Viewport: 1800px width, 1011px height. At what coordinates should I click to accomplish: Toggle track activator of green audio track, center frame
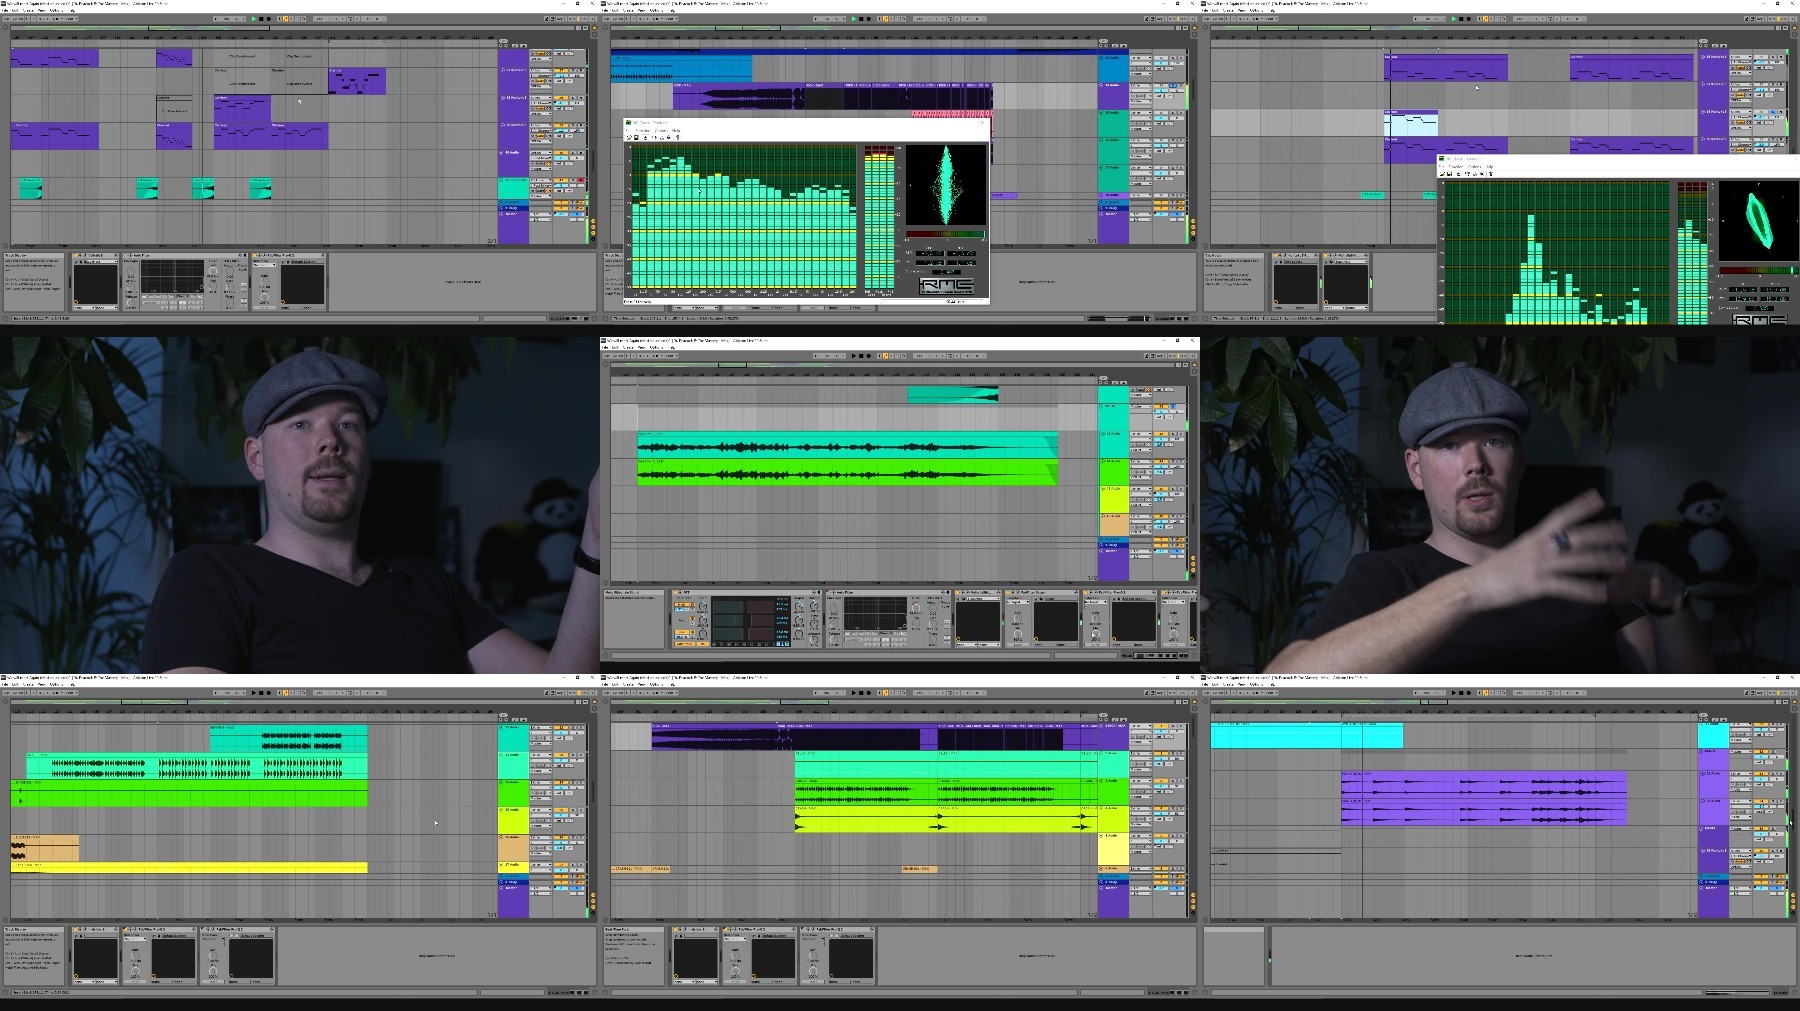(1161, 461)
